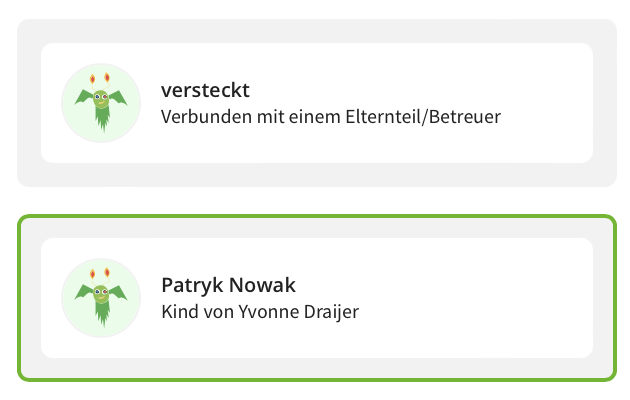Click the monster's antennae on versteckt avatar
Image resolution: width=630 pixels, height=400 pixels.
click(100, 81)
